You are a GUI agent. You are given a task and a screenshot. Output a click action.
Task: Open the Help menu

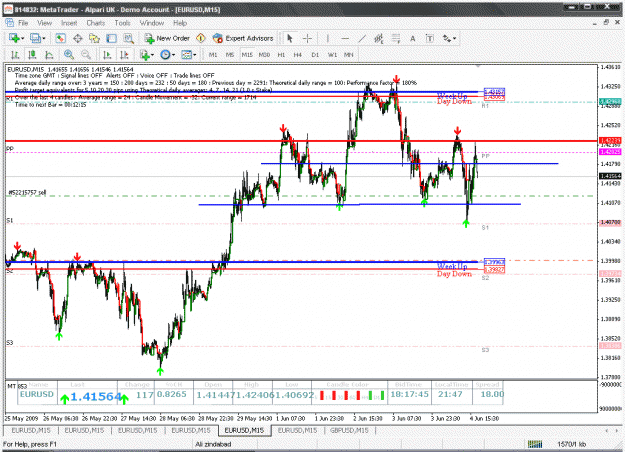(180, 23)
